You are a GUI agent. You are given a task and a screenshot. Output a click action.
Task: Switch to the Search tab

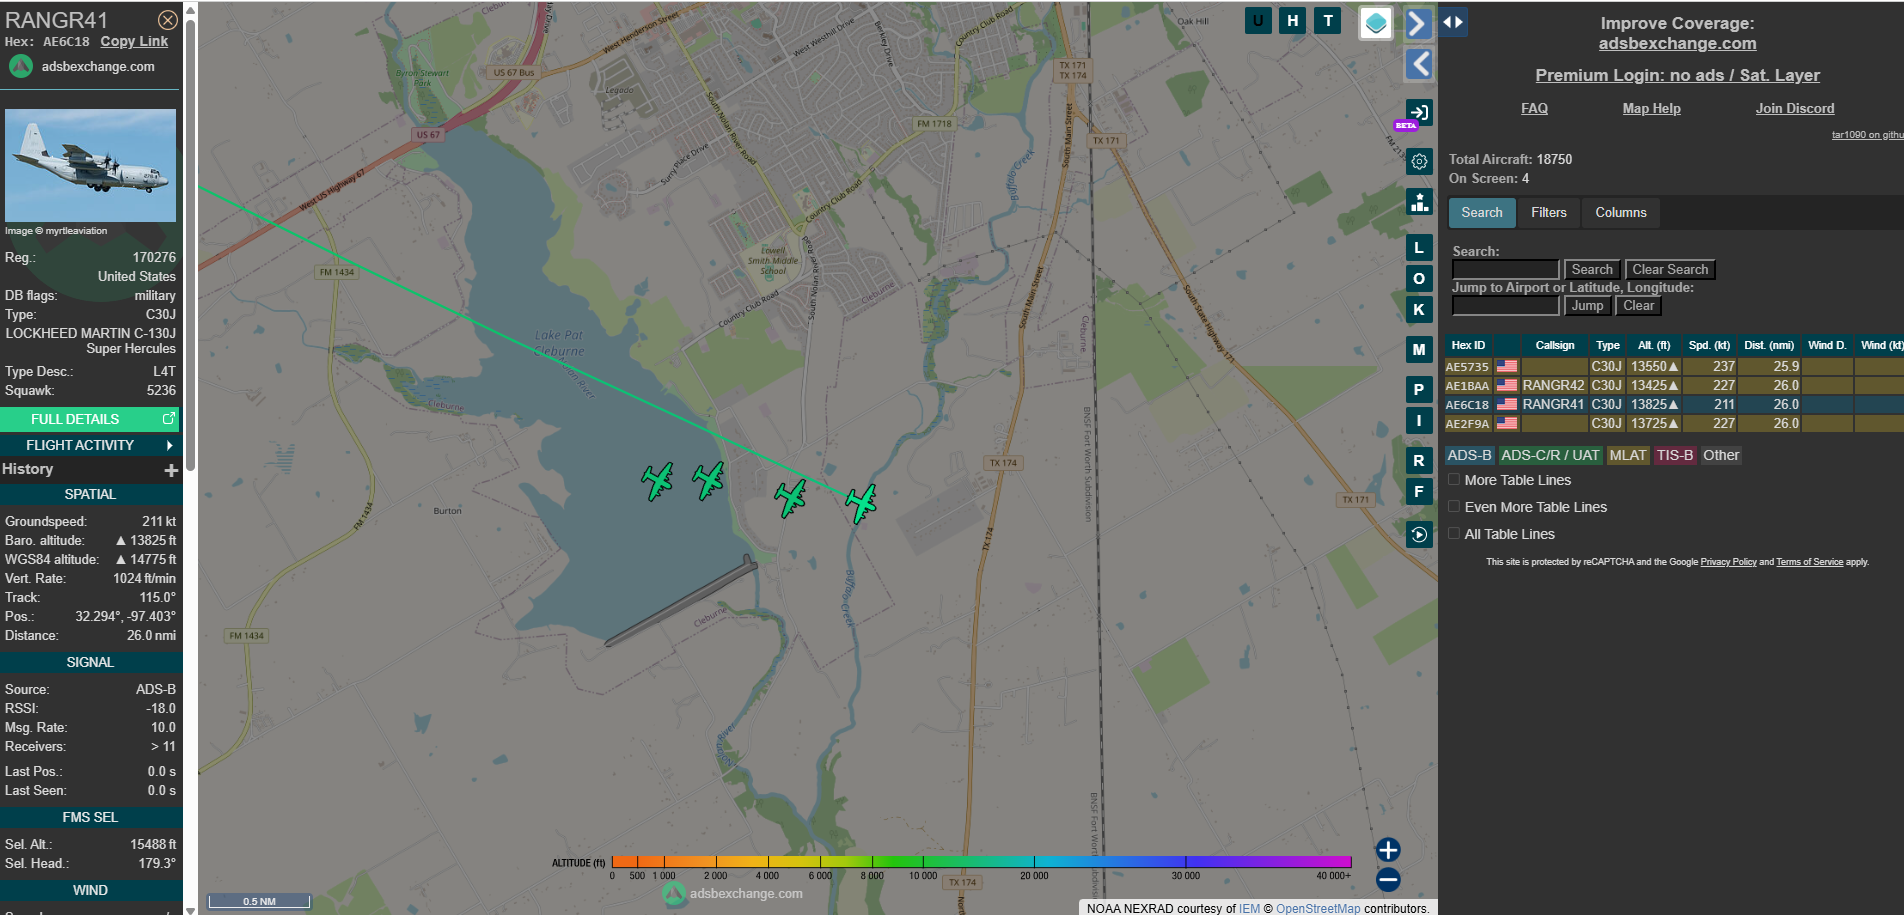[x=1482, y=212]
